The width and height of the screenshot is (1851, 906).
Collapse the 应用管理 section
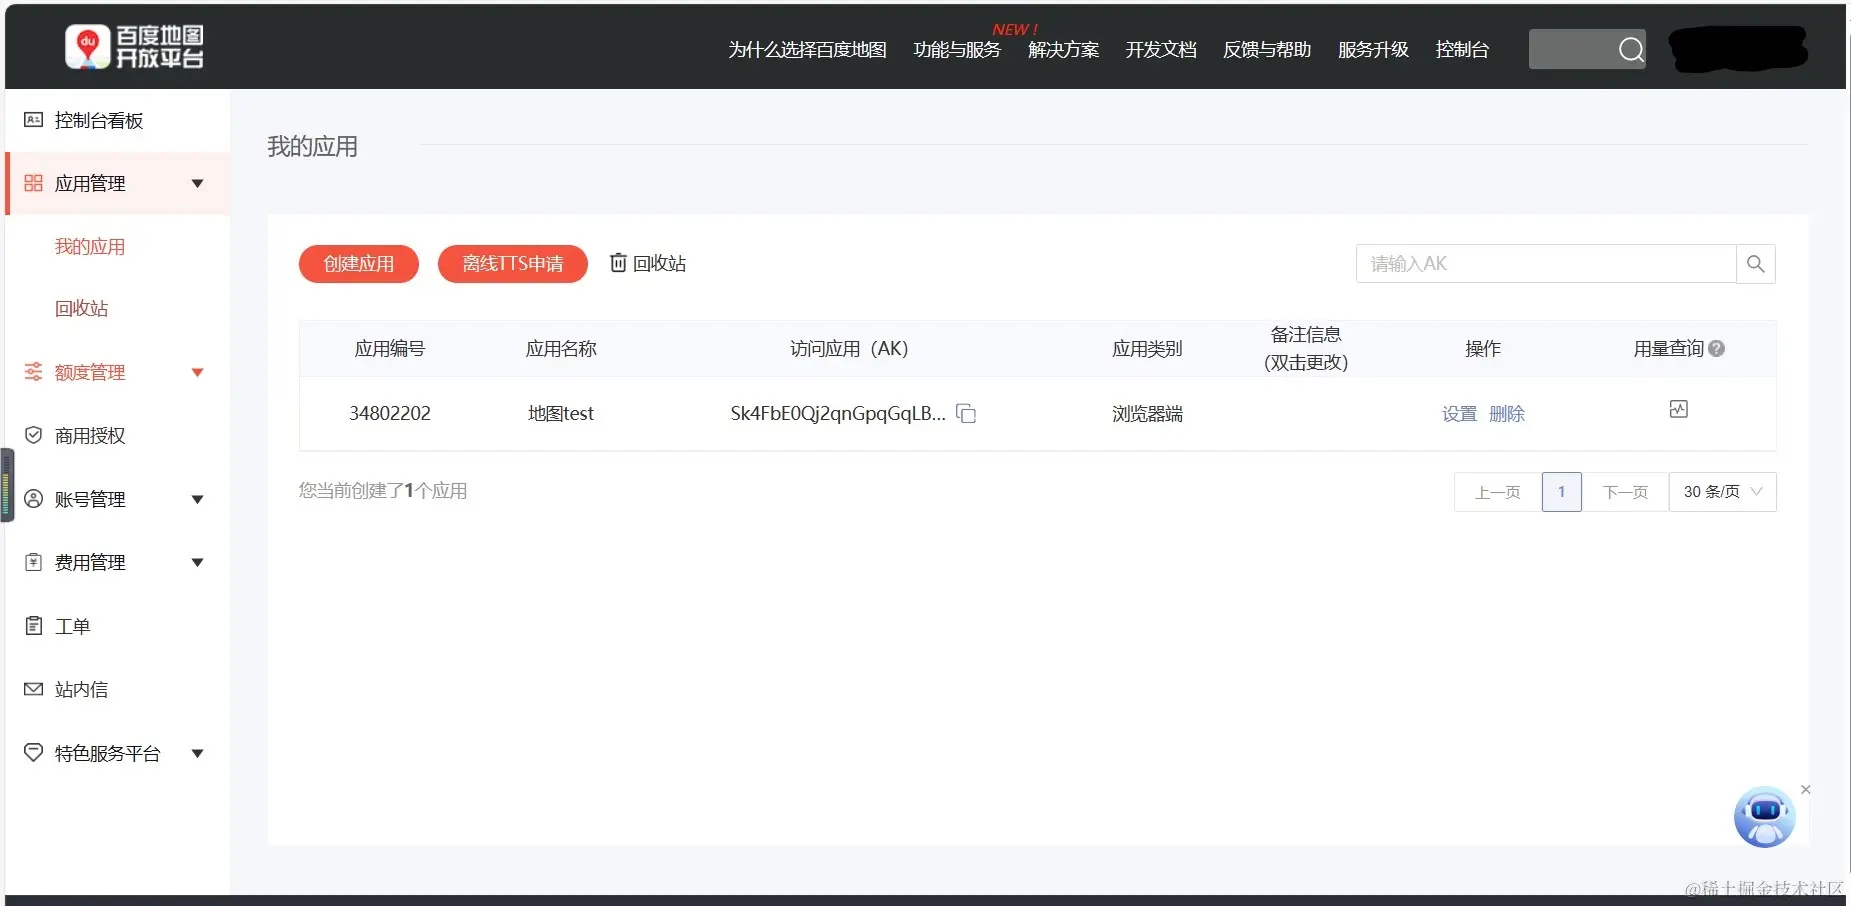click(197, 183)
